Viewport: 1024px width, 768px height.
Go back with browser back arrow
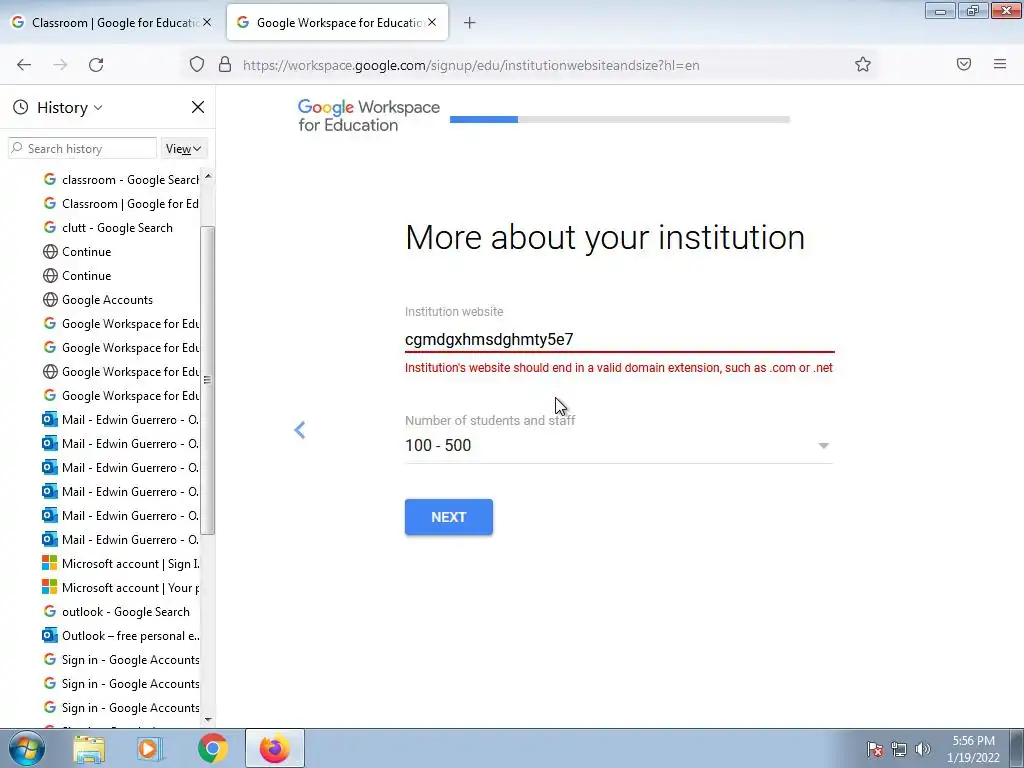click(24, 65)
